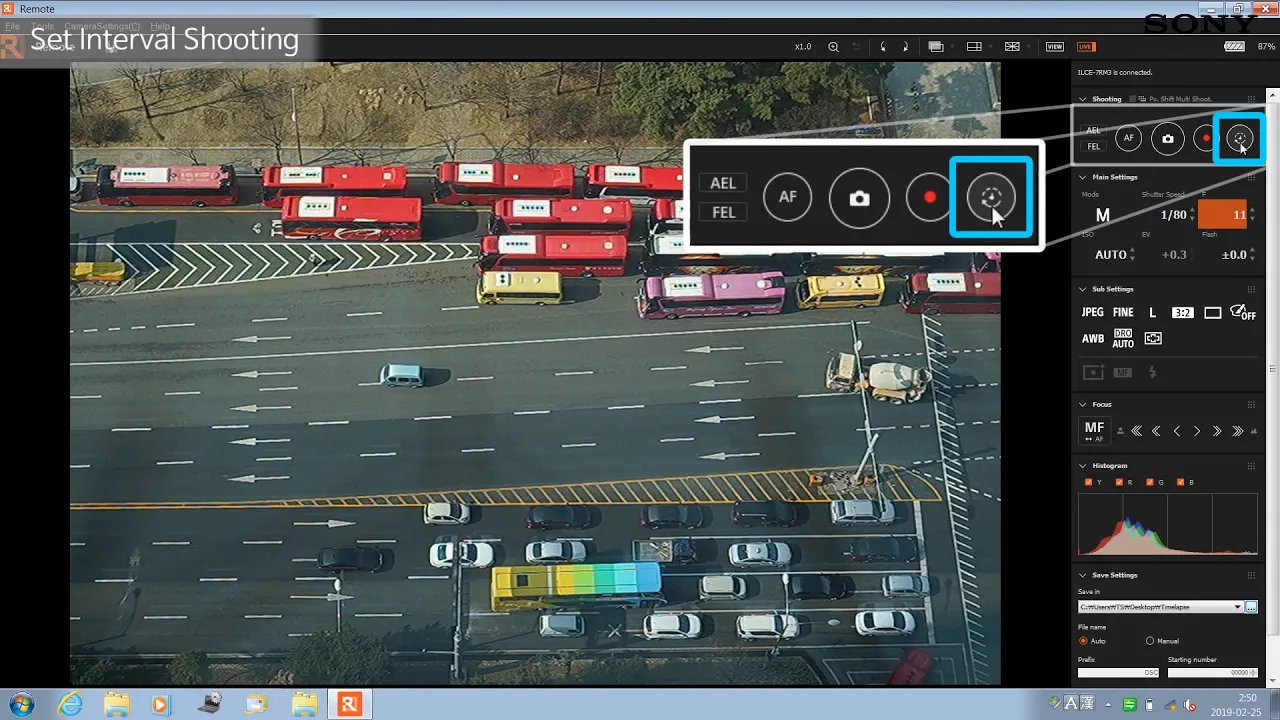This screenshot has width=1280, height=720.
Task: Click the grid line display icon
Action: point(974,47)
